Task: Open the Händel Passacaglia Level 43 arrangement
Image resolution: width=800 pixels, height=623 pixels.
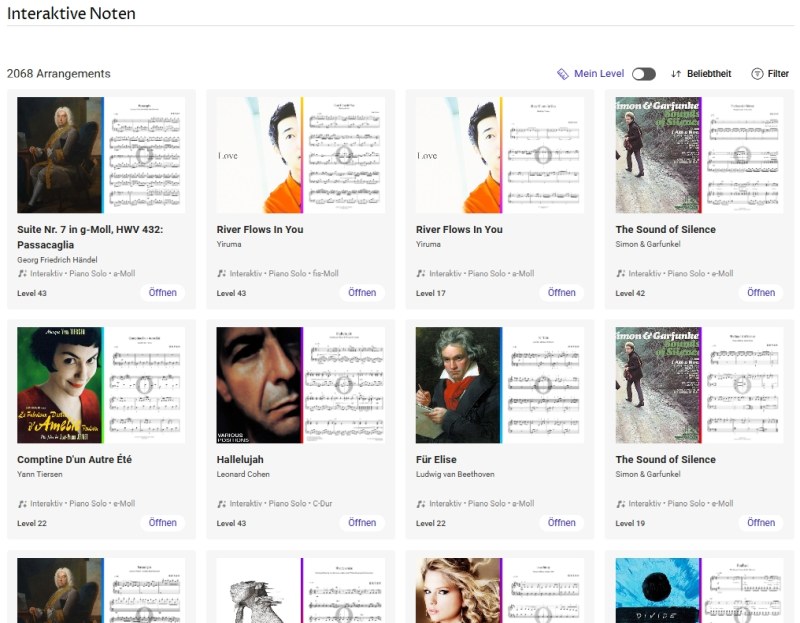Action: (163, 293)
